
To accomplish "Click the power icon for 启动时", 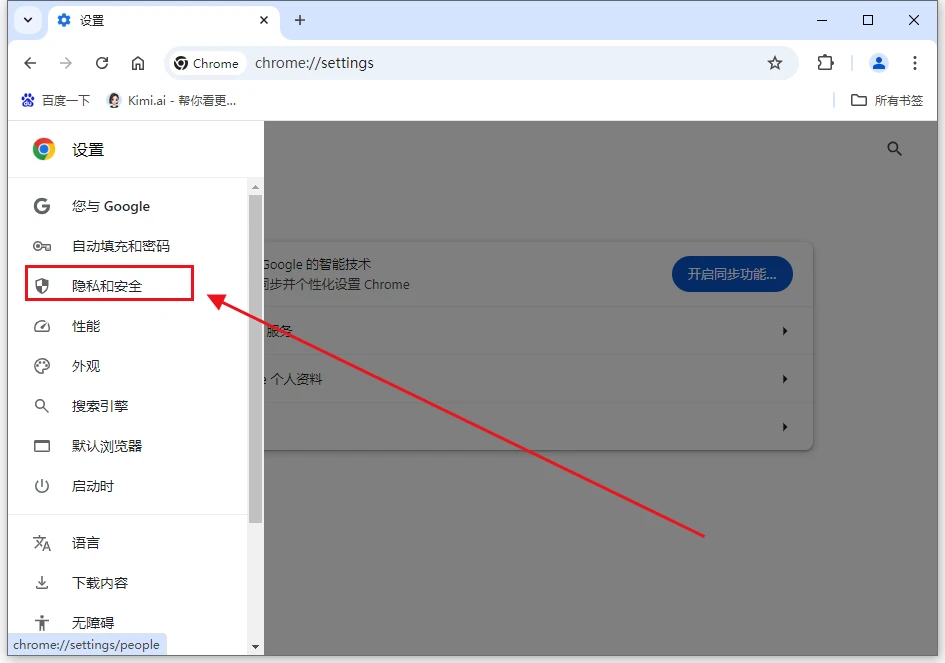I will click(42, 486).
